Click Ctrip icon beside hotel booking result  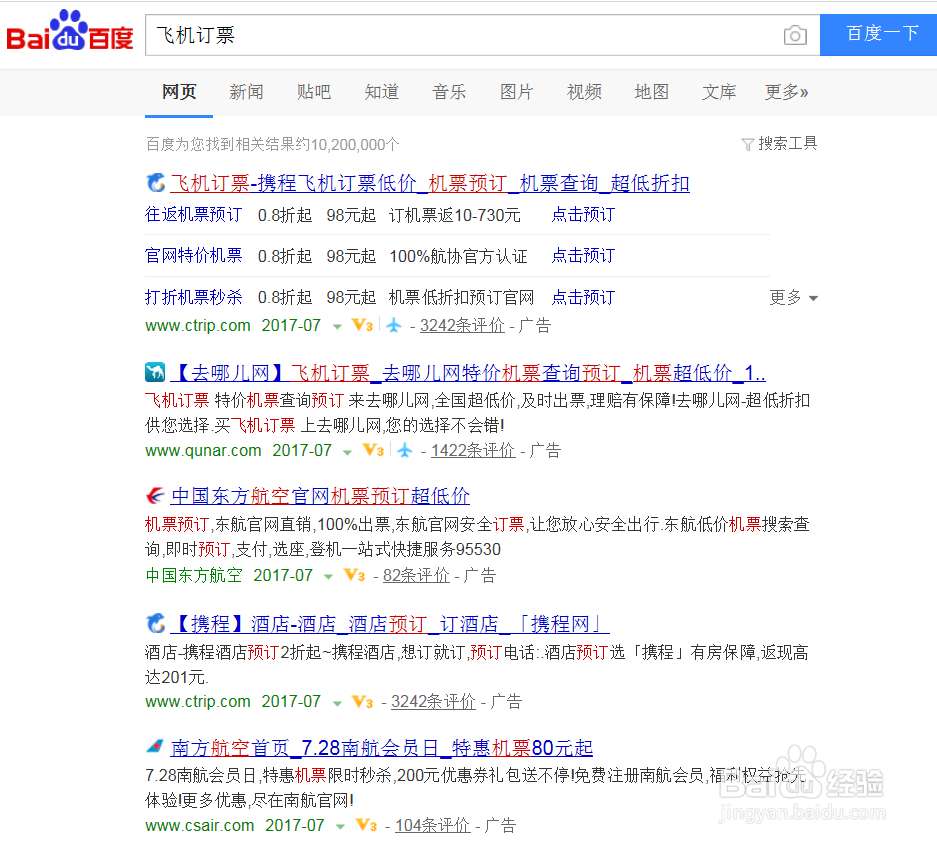tap(155, 623)
